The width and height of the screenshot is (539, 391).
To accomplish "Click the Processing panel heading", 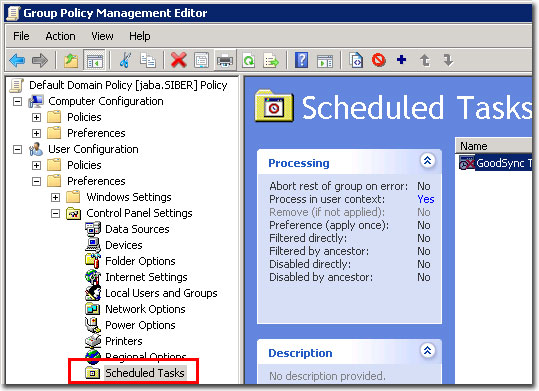I will (x=299, y=163).
